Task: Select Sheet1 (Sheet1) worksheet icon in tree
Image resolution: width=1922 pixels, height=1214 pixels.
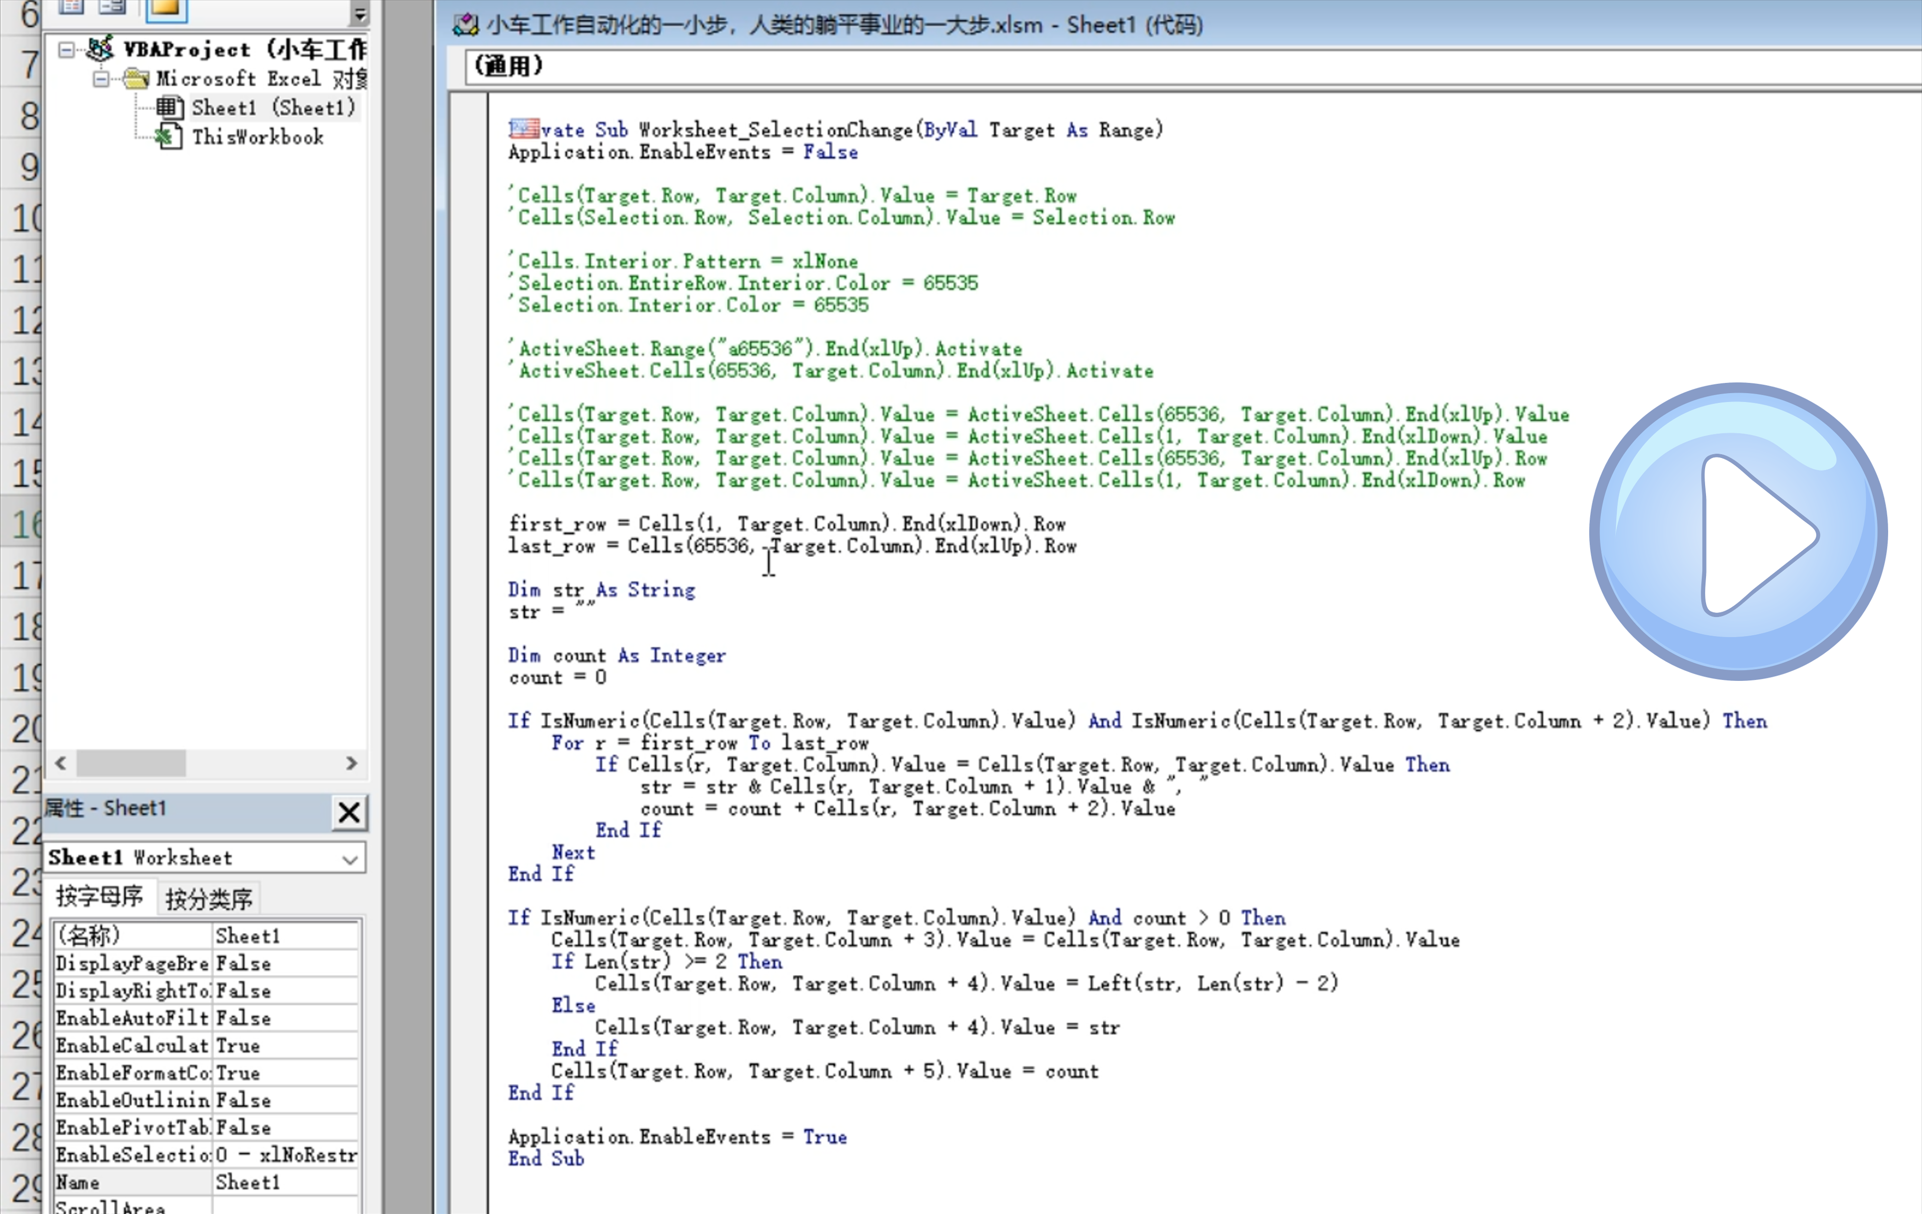Action: 169,107
